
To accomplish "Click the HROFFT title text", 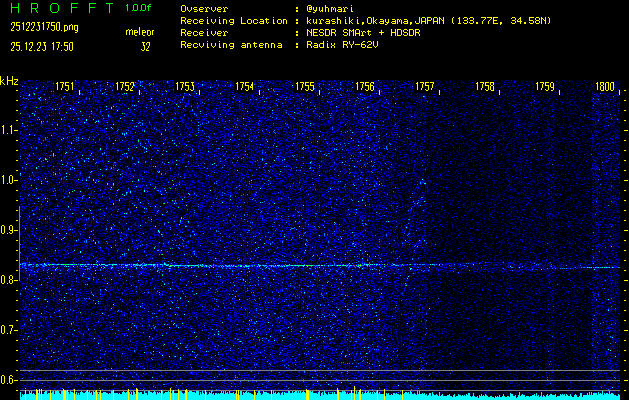I will pos(60,8).
